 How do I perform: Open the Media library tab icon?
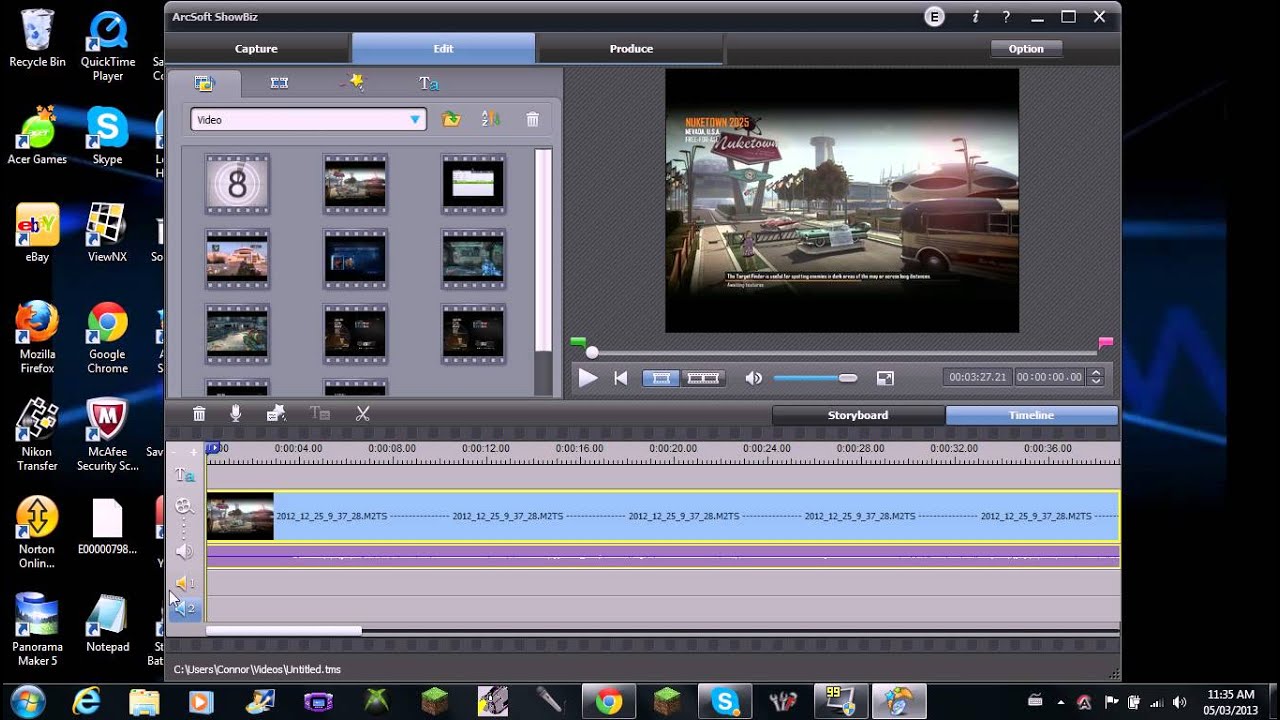pyautogui.click(x=205, y=83)
